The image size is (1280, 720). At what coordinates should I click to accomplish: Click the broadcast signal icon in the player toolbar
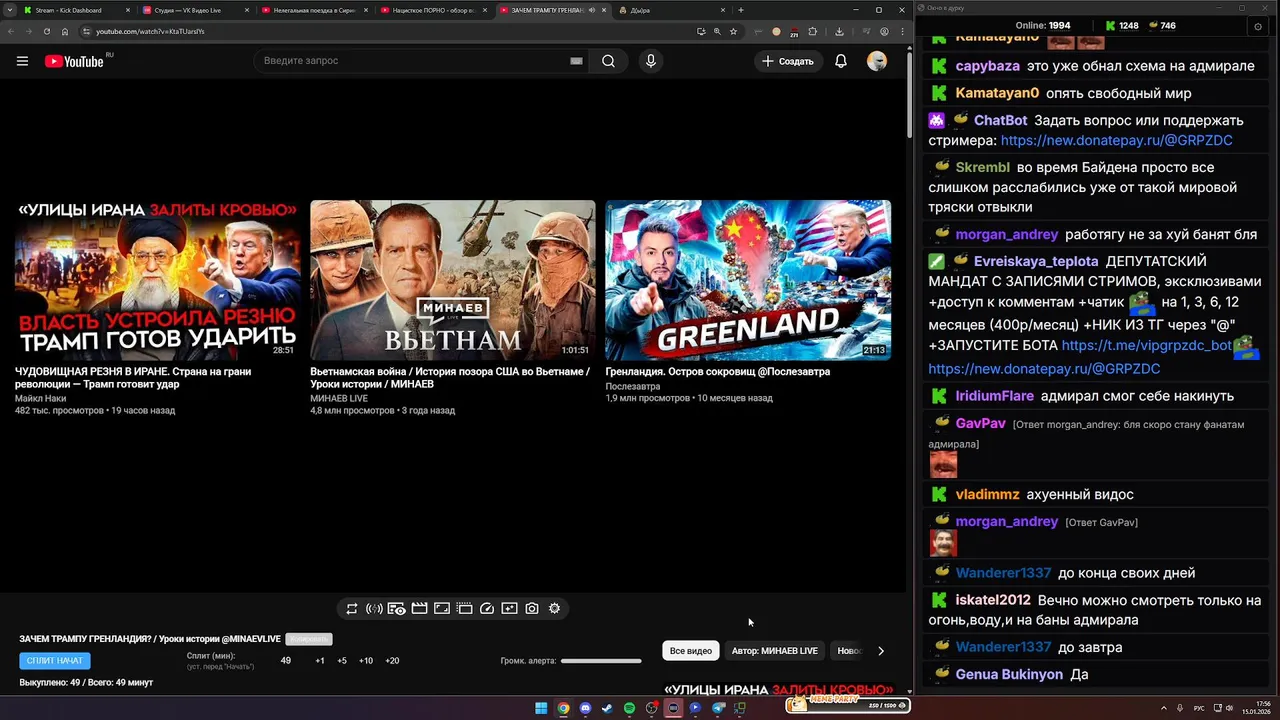click(374, 608)
